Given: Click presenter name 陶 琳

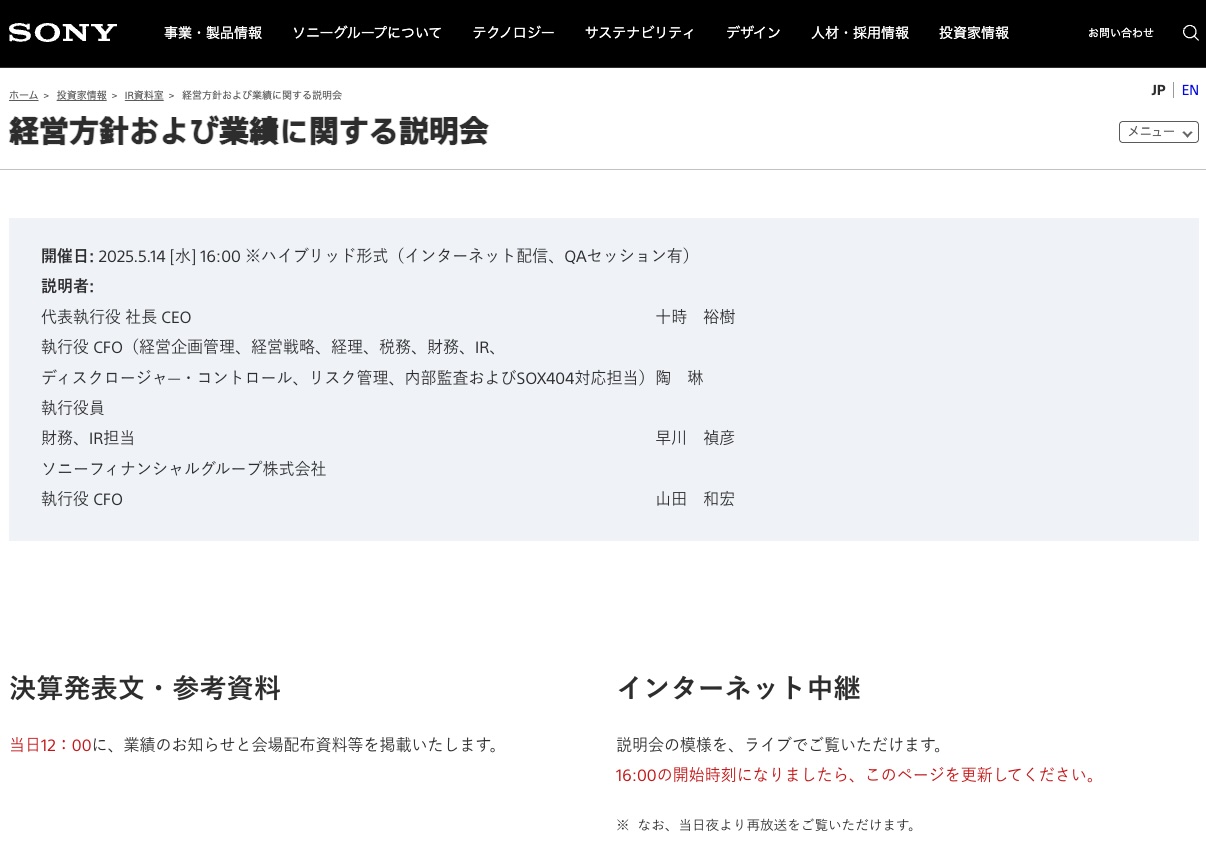Looking at the screenshot, I should [x=680, y=378].
